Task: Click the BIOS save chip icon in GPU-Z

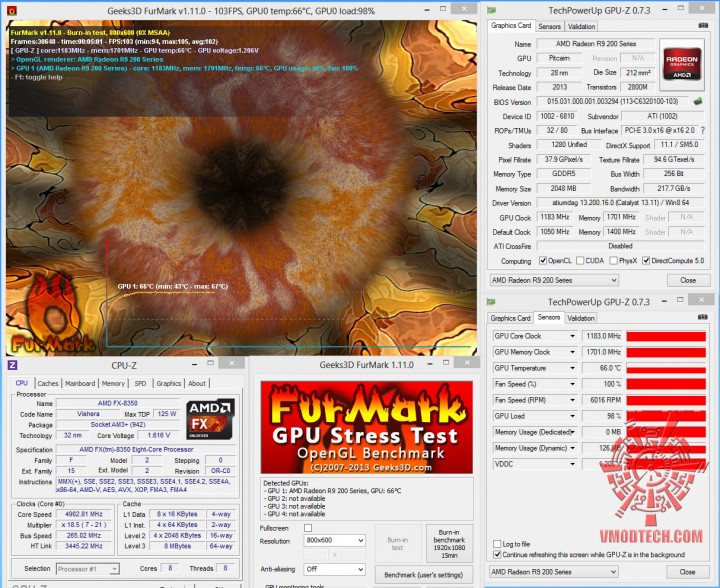Action: tap(698, 101)
